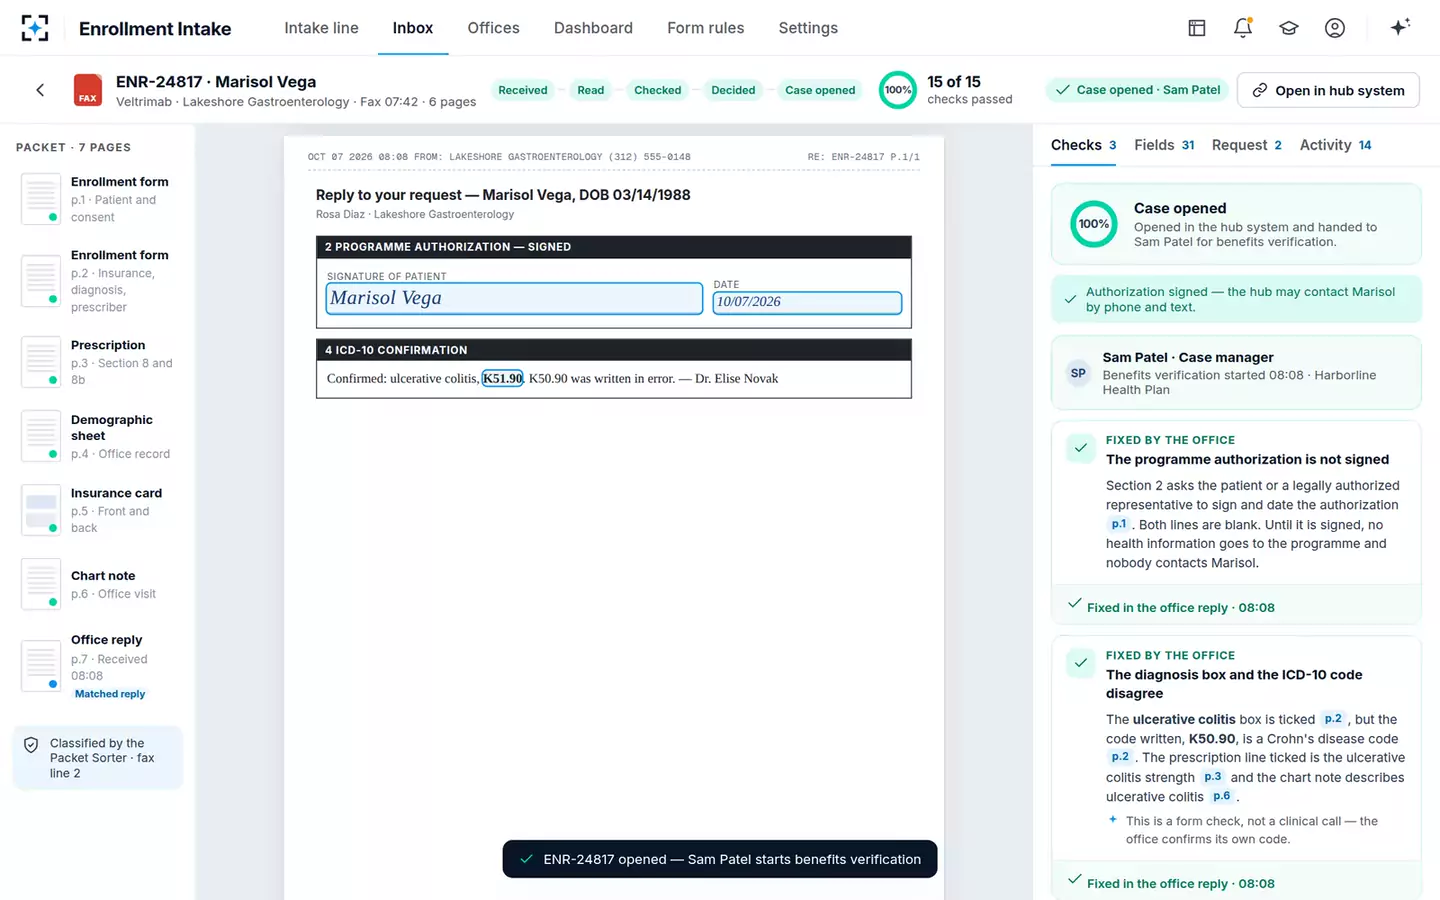Screen dimensions: 1440x900
Task: Open notifications bell
Action: 1242,28
